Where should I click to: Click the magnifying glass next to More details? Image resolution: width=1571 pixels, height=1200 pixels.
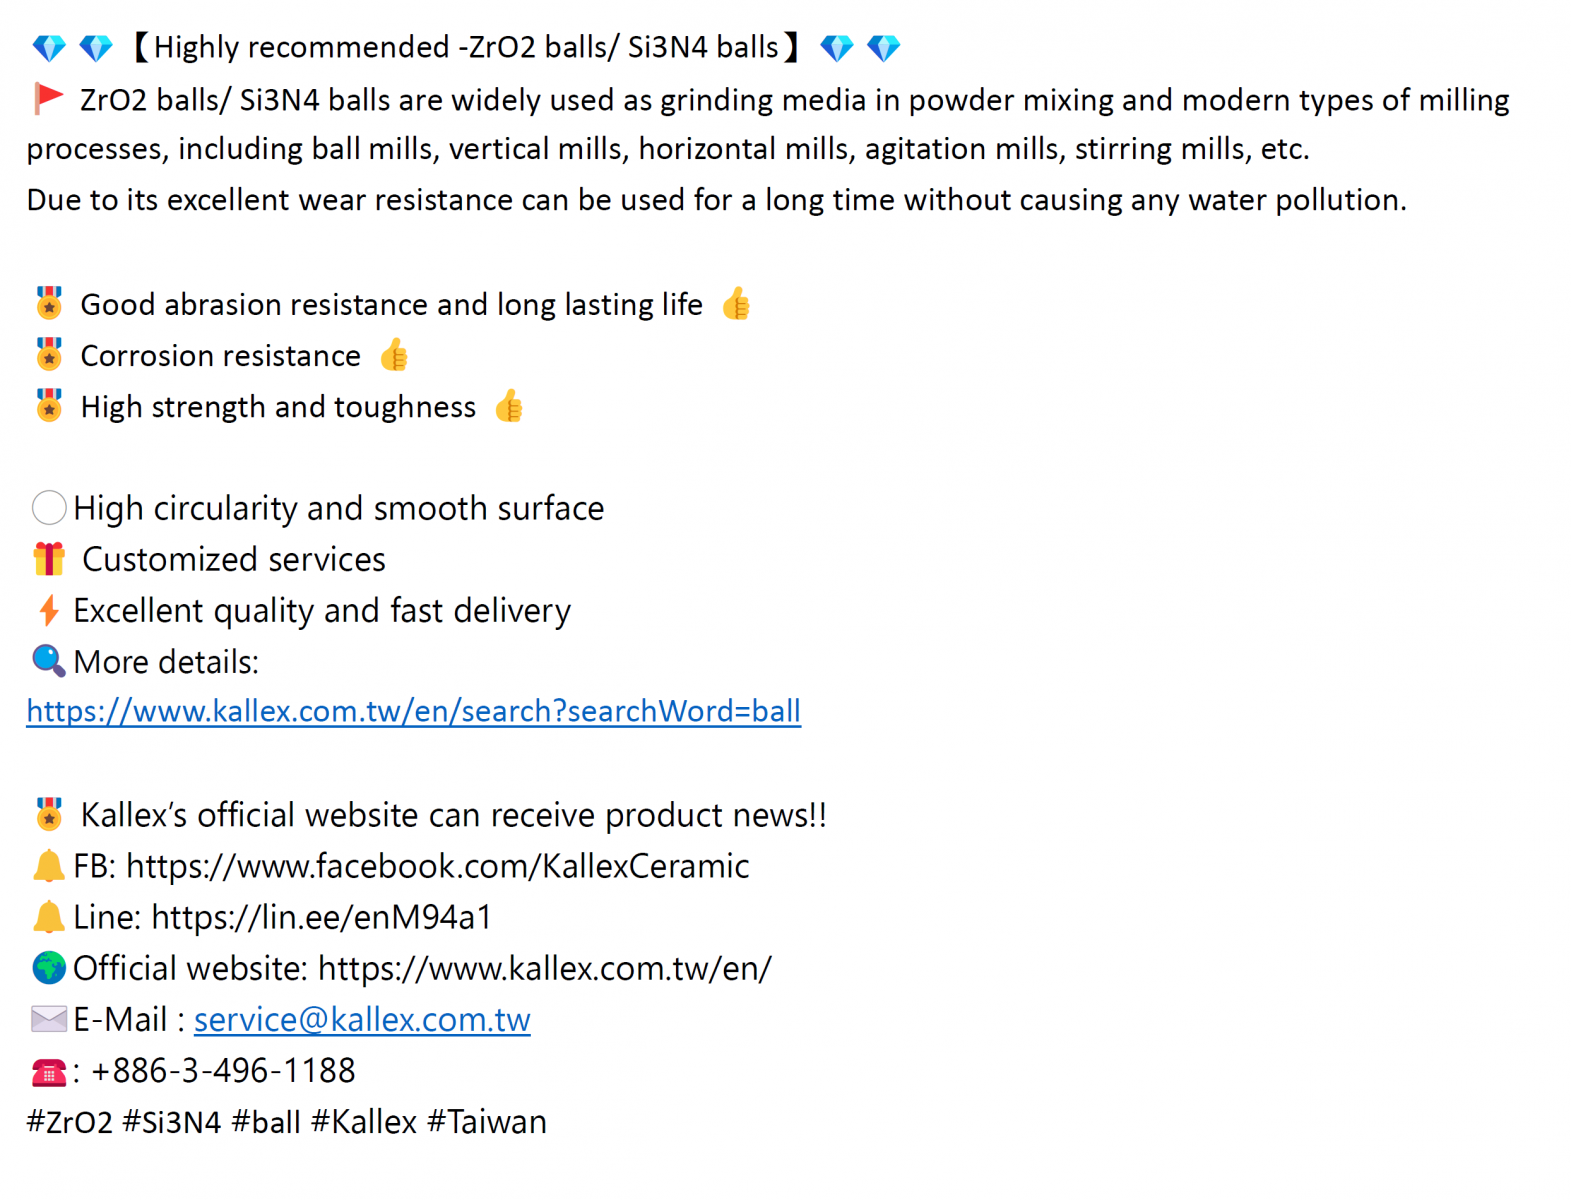coord(48,661)
